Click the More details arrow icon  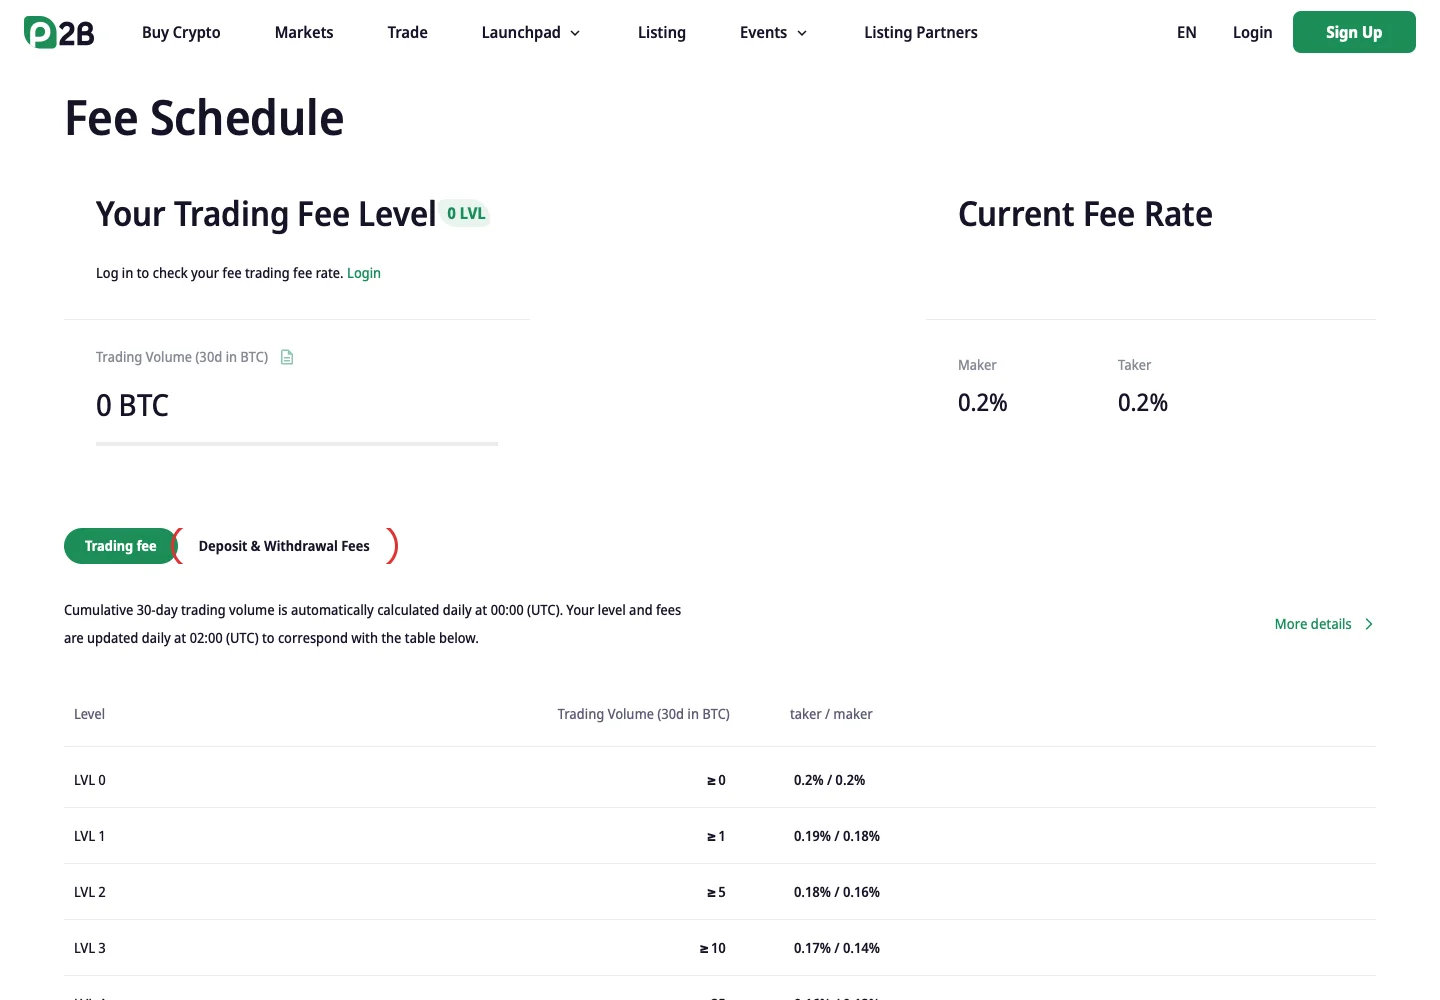coord(1369,624)
